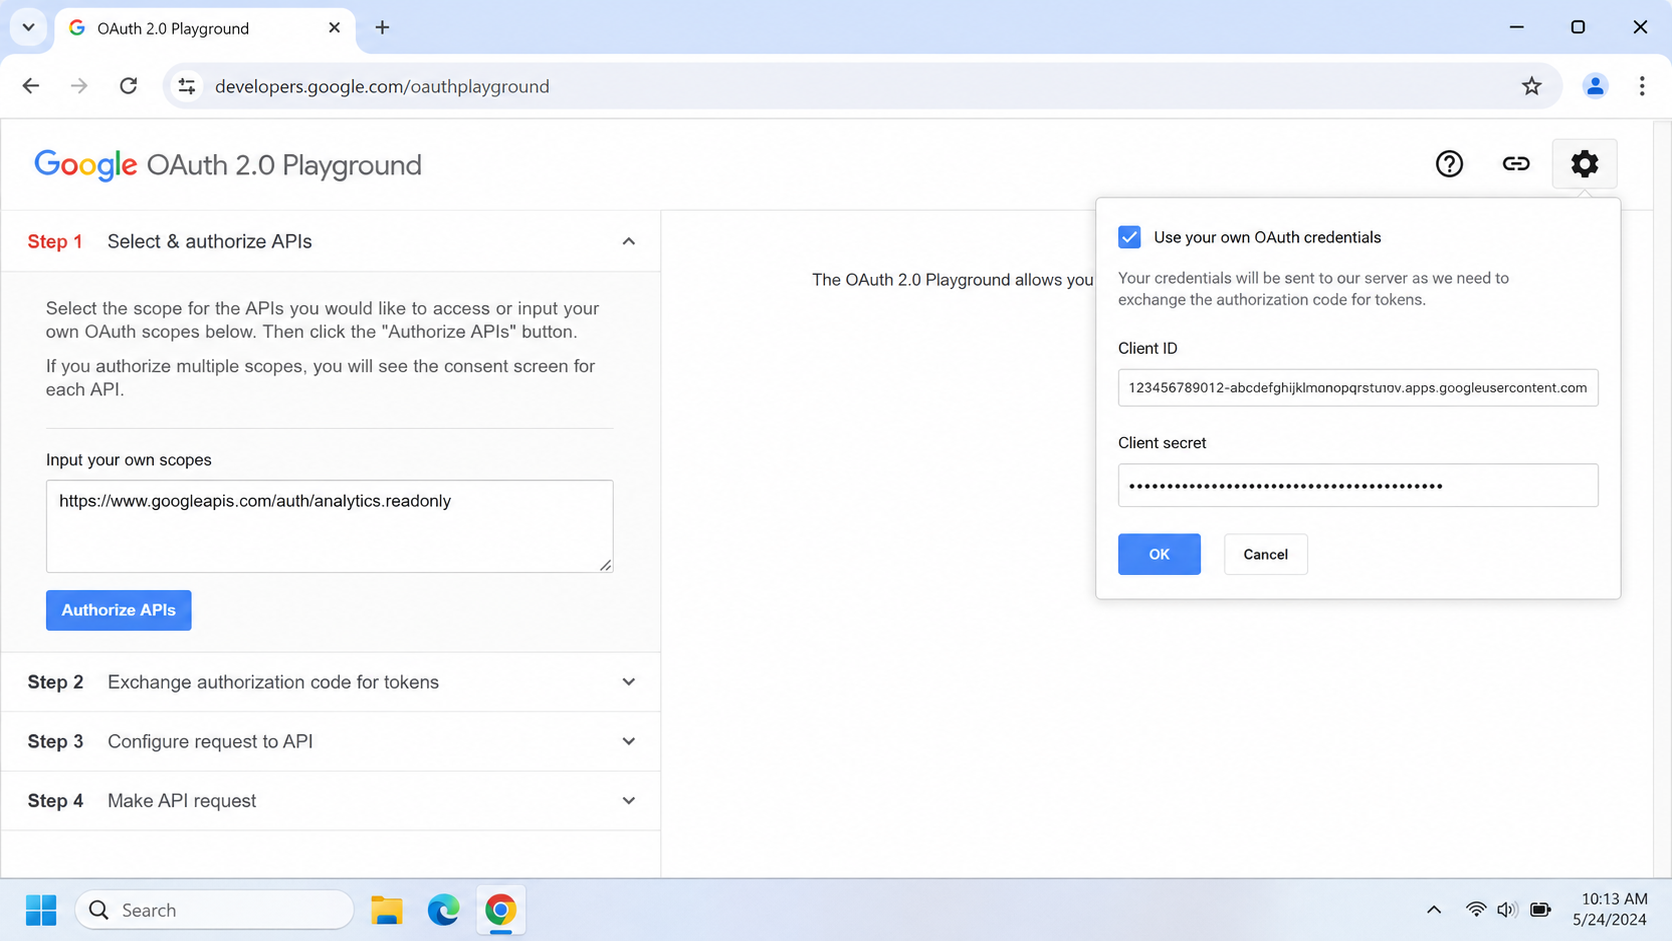Collapse Step 1 Select & authorize APIs
The image size is (1672, 941).
coord(330,241)
